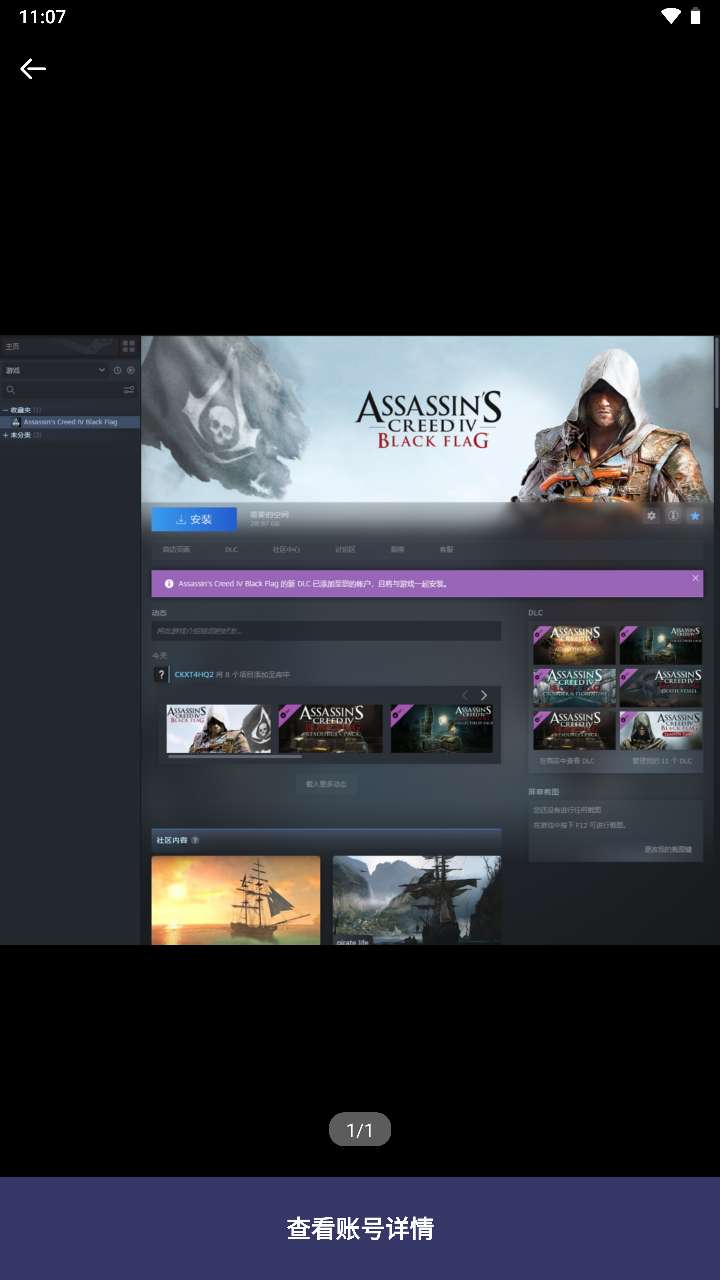Image resolution: width=720 pixels, height=1280 pixels.
Task: Click the blue 安装 install button
Action: (194, 519)
